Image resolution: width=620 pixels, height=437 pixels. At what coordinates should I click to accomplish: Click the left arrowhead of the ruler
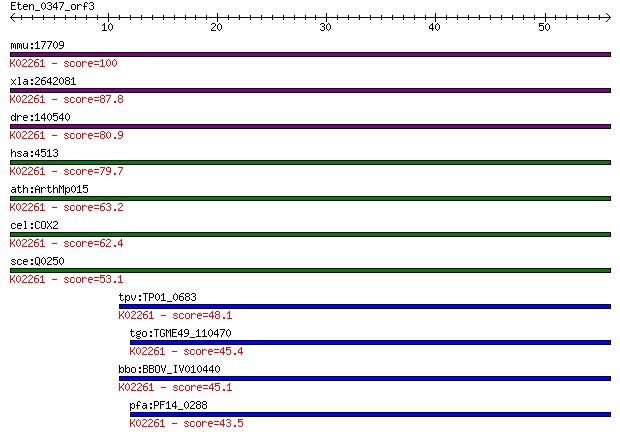click(13, 17)
